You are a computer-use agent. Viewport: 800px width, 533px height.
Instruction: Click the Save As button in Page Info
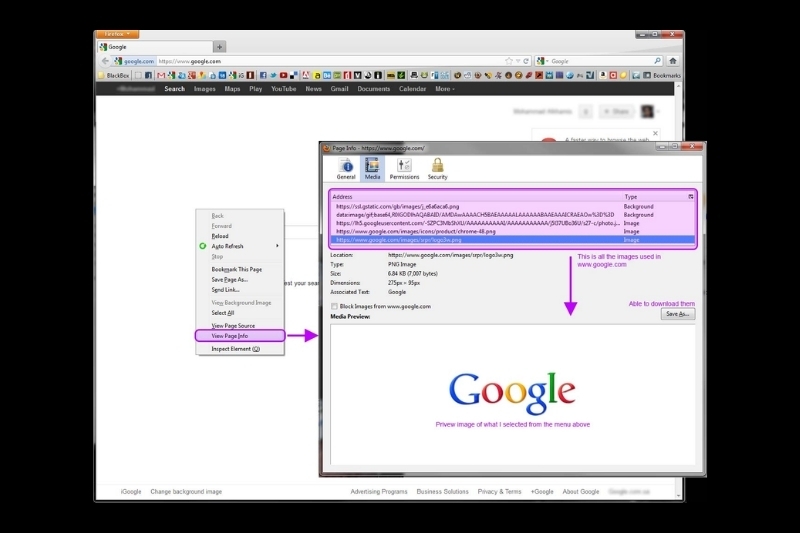pos(678,314)
